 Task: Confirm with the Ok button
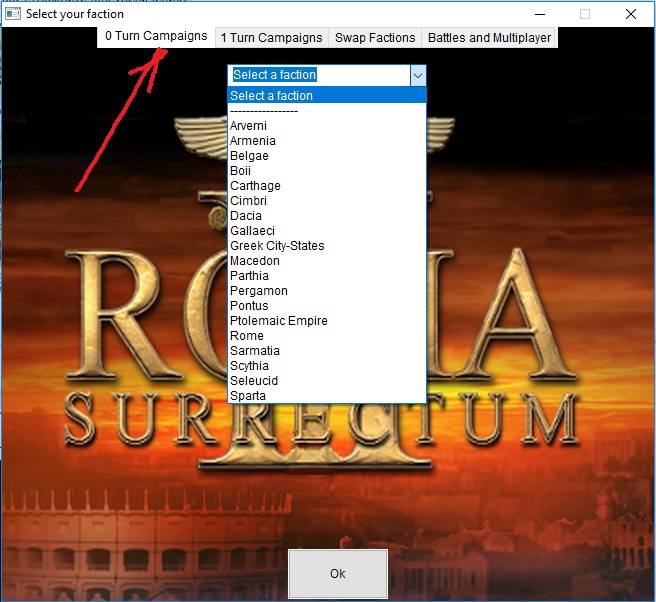click(338, 573)
